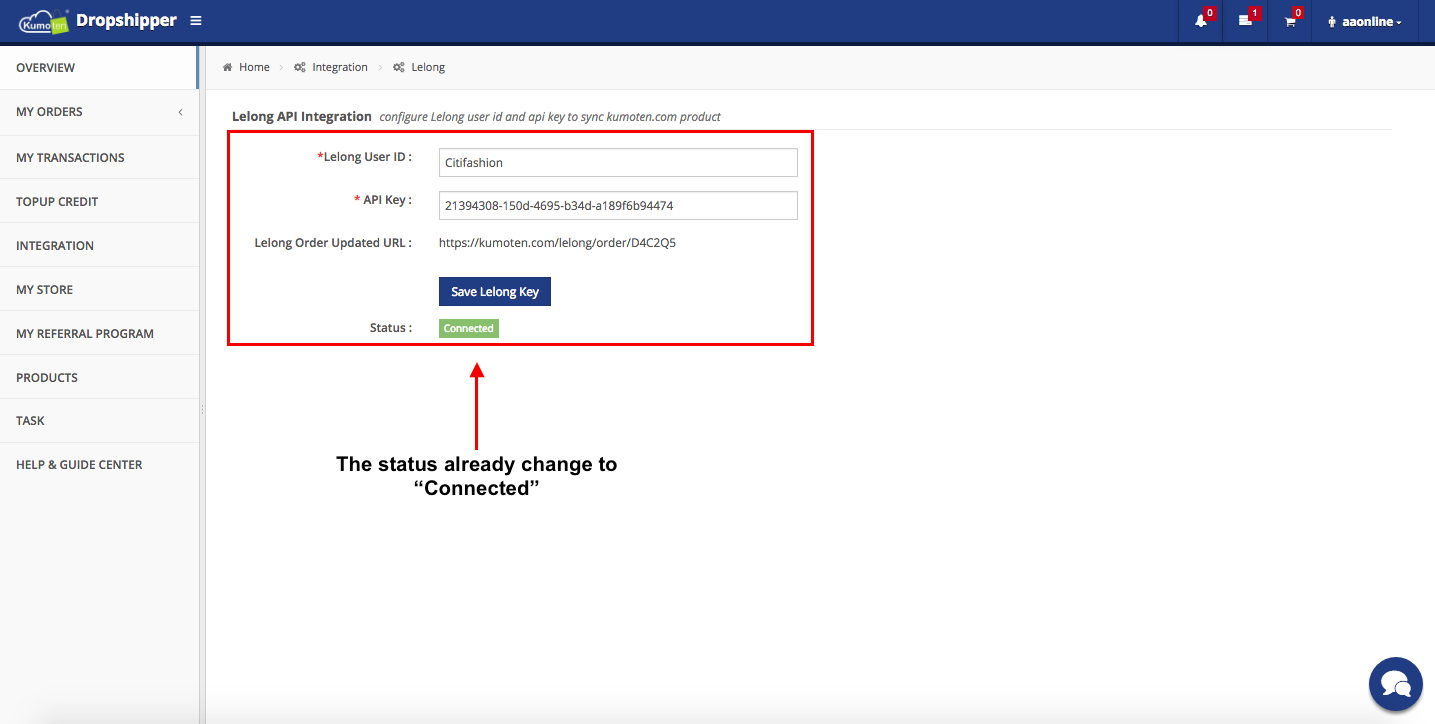Open the messages icon with badge 1

pos(1245,21)
